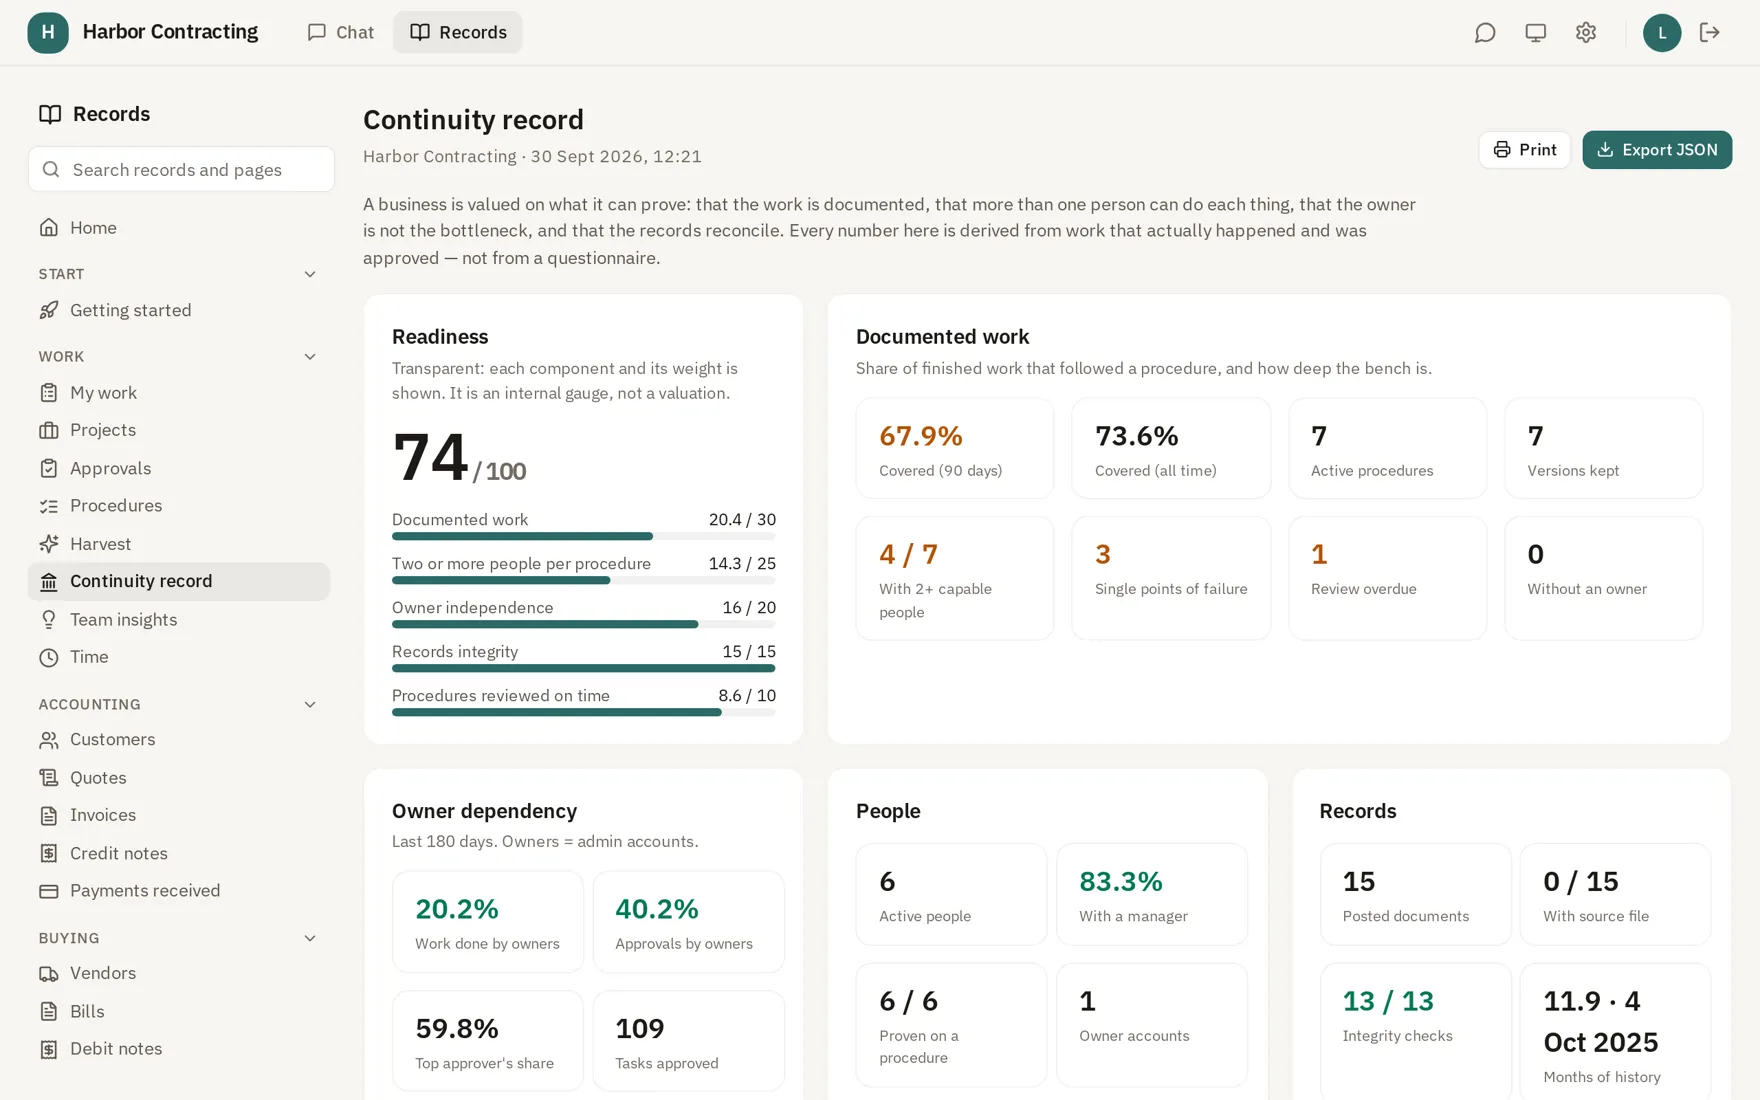Screen dimensions: 1760x1100
Task: Click the Print button
Action: [1524, 150]
